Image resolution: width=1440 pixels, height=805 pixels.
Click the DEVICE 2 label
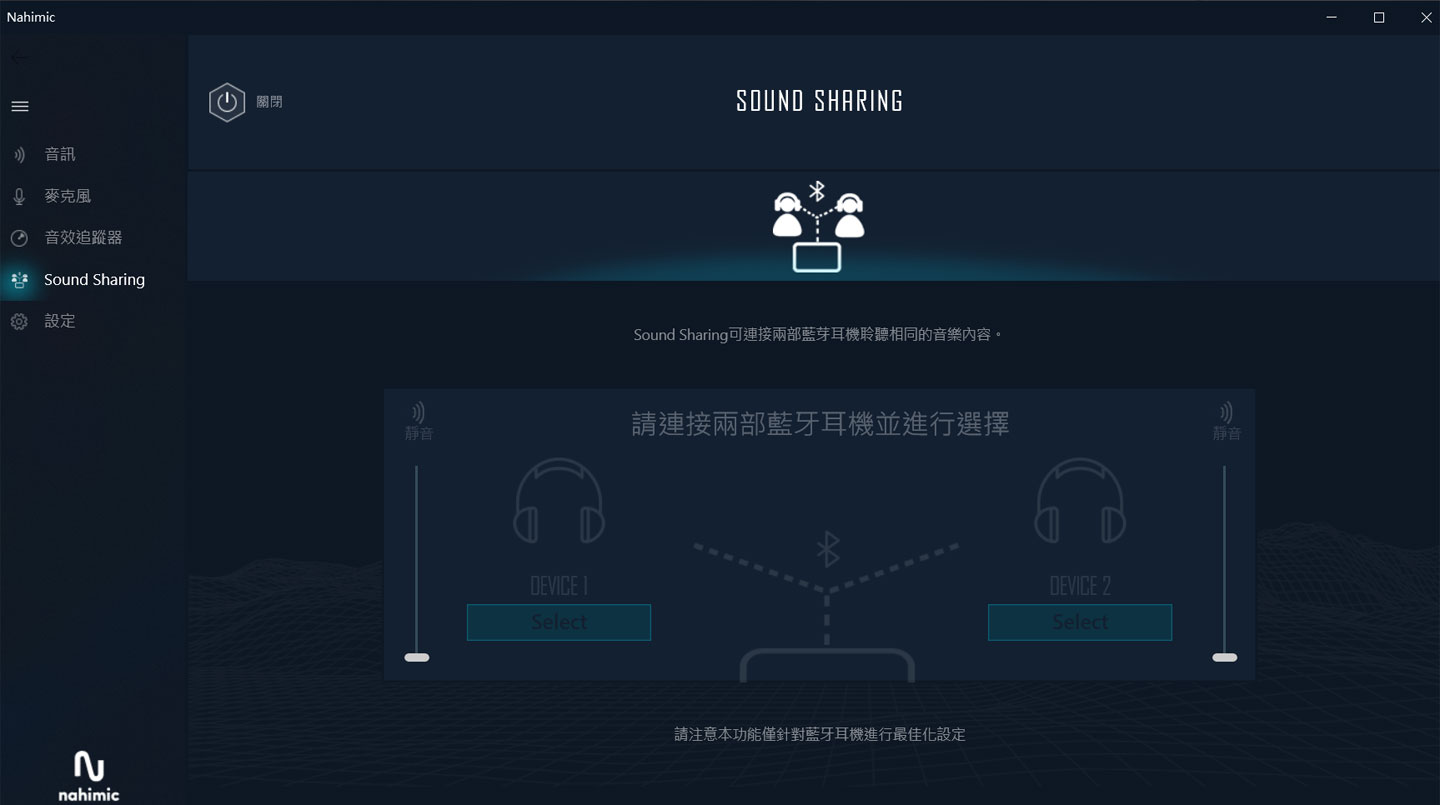coord(1080,586)
